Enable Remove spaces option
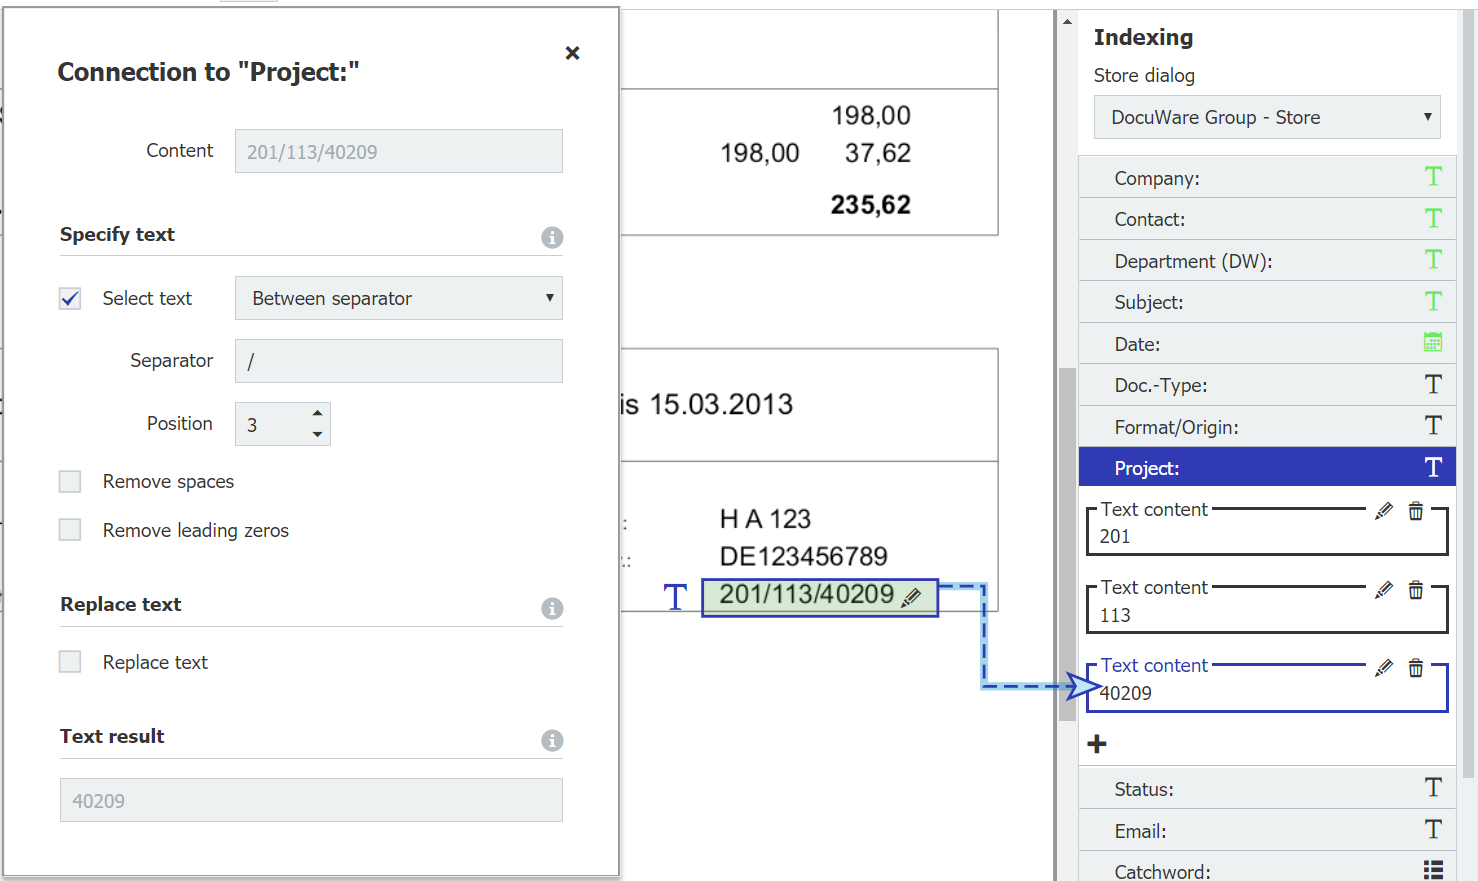 [70, 482]
